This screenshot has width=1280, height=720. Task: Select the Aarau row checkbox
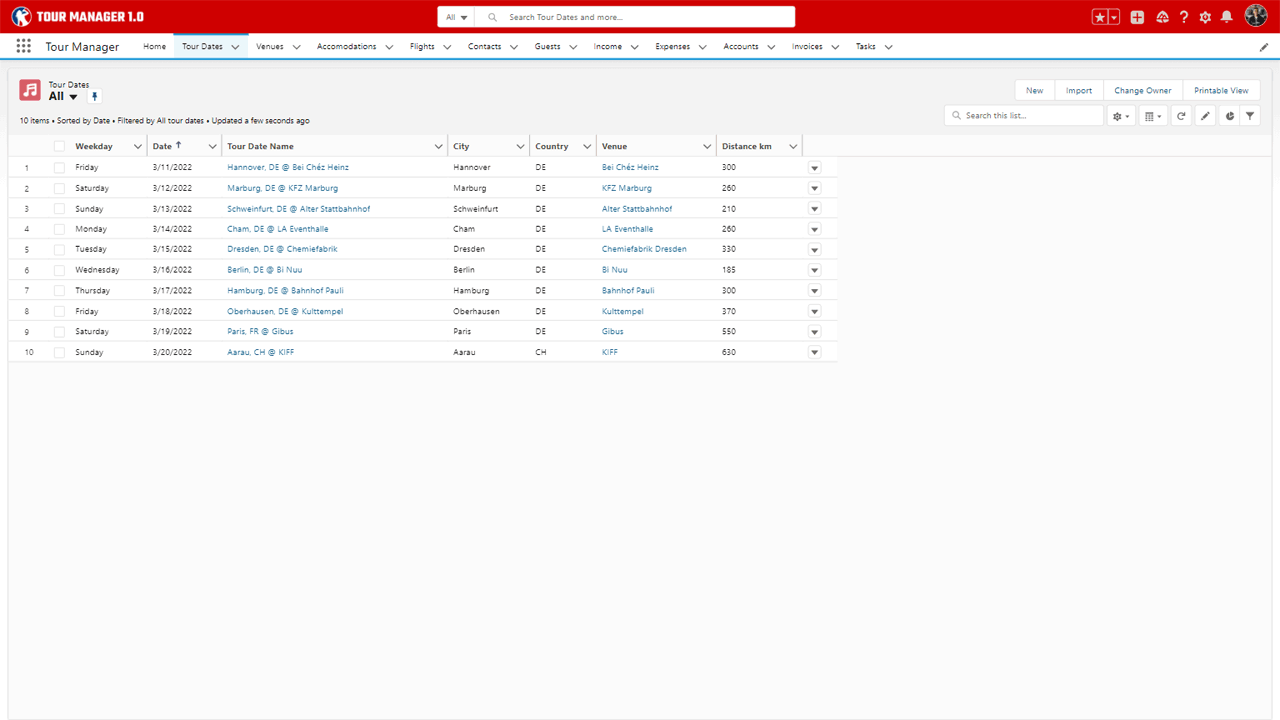coord(59,352)
